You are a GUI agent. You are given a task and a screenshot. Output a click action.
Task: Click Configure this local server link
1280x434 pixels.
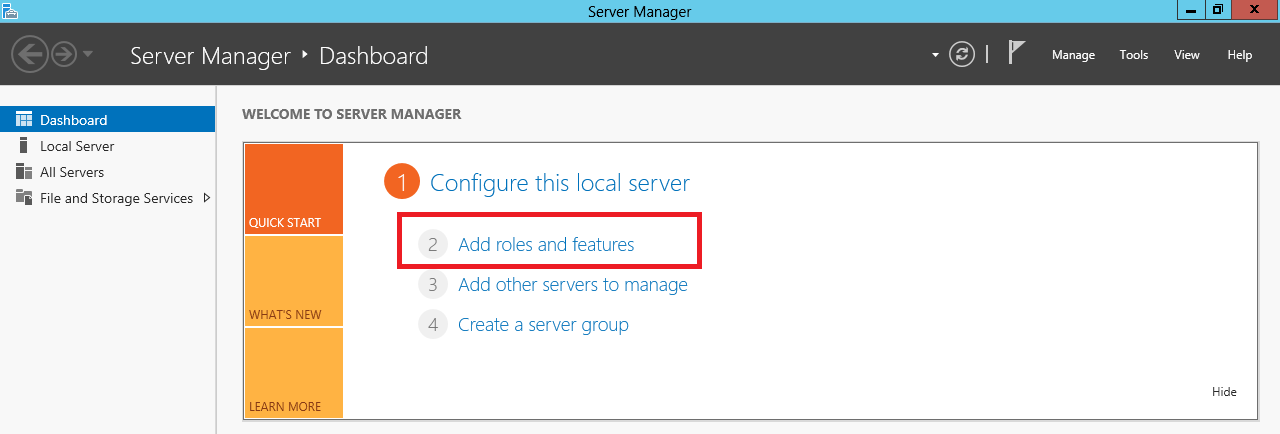click(x=560, y=183)
